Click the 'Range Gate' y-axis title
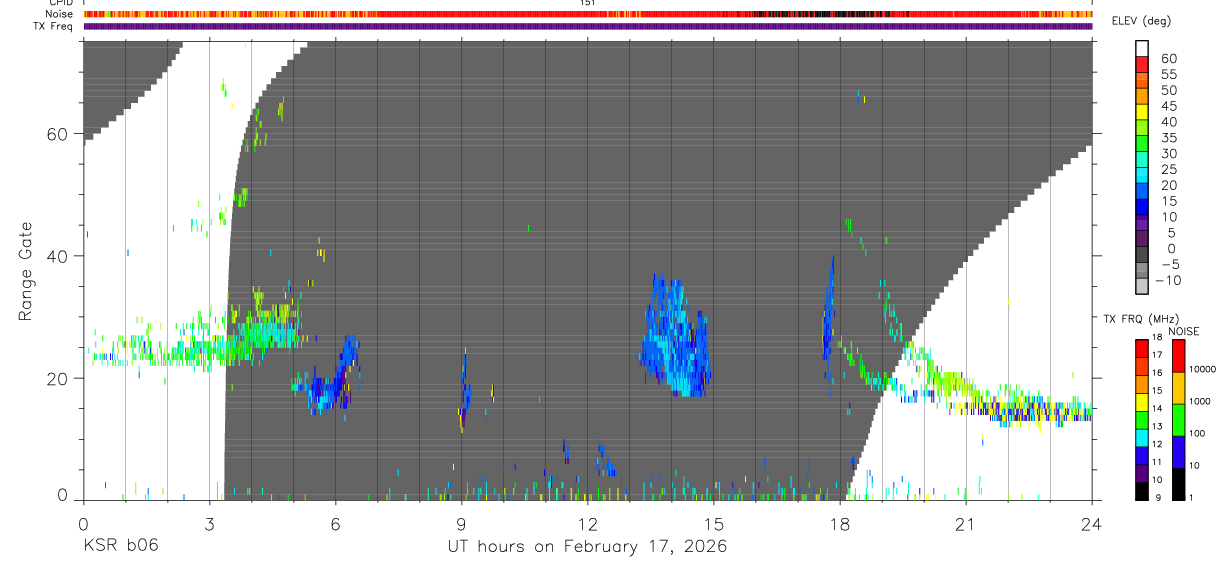 click(x=26, y=271)
